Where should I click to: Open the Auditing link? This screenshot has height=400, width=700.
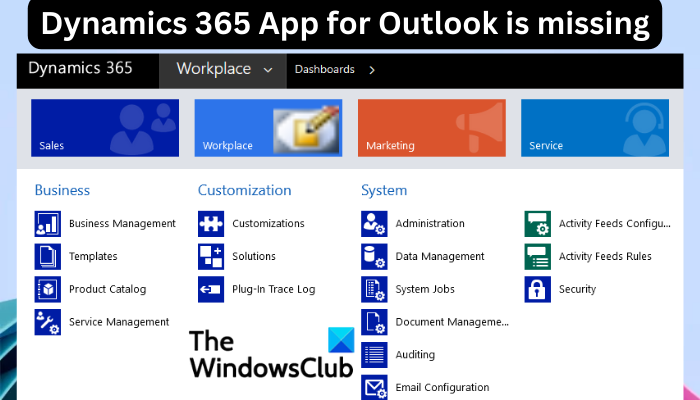pos(415,355)
